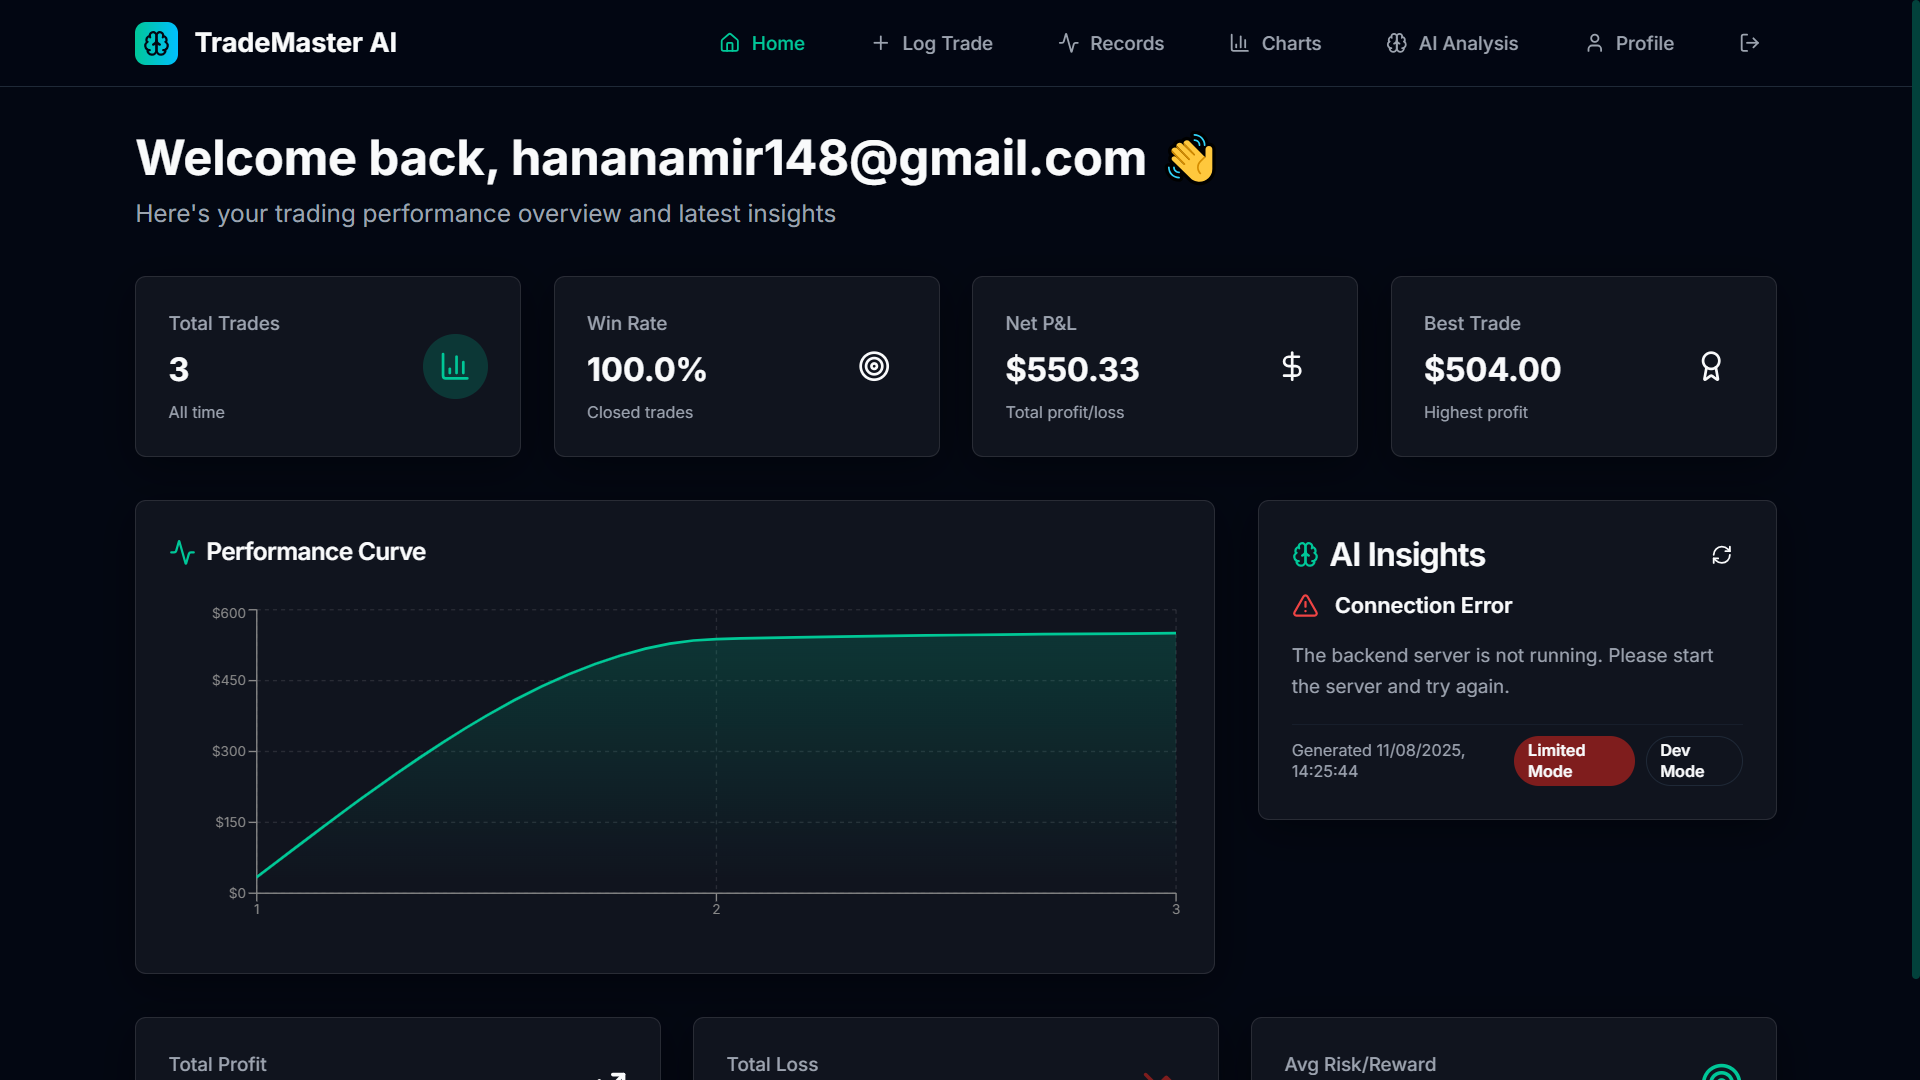Open the Profile page
The image size is (1920, 1080).
(1630, 43)
